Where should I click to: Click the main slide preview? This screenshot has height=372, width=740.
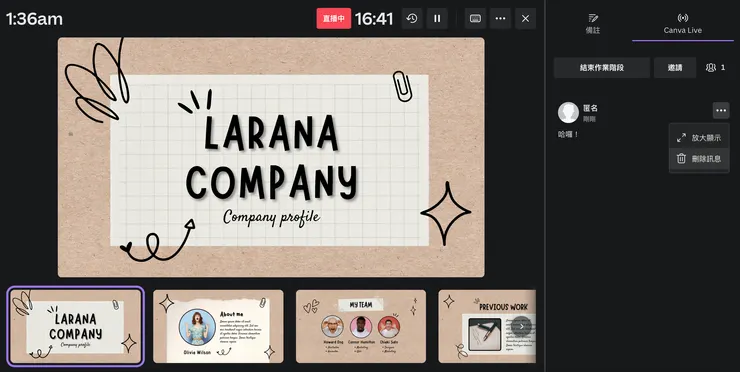tap(271, 157)
